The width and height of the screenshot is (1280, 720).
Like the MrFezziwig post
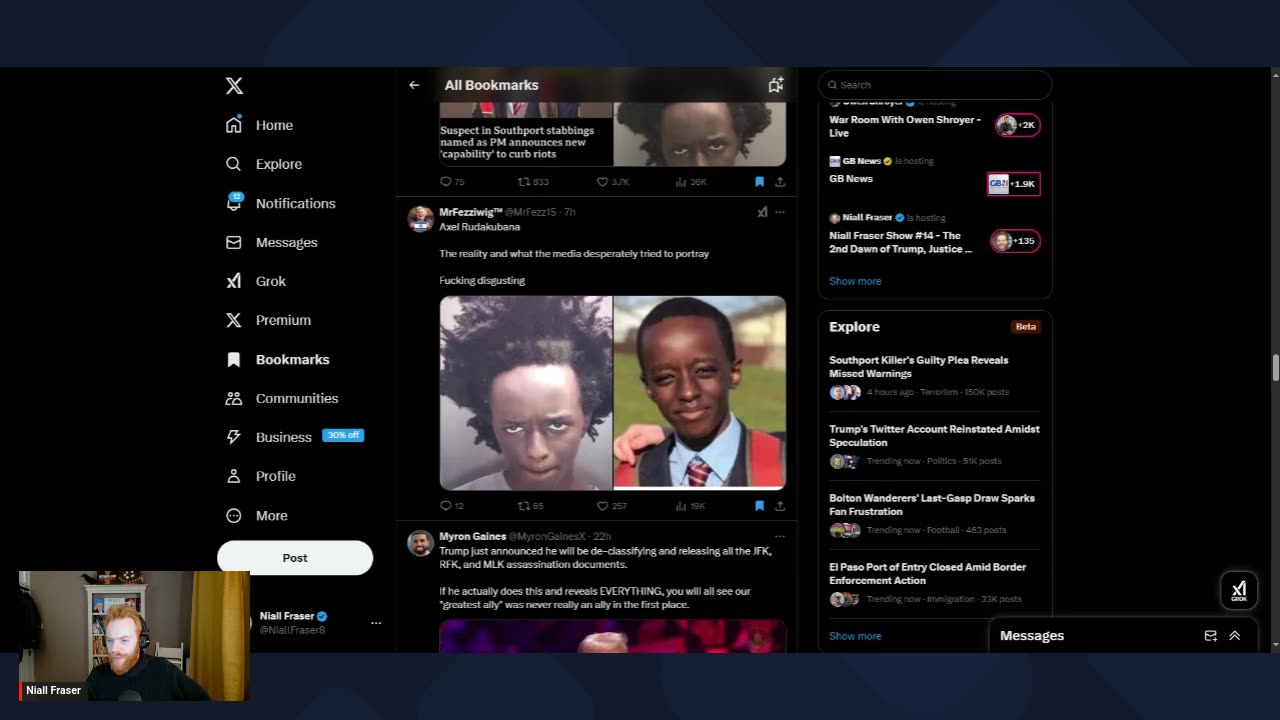(x=603, y=506)
